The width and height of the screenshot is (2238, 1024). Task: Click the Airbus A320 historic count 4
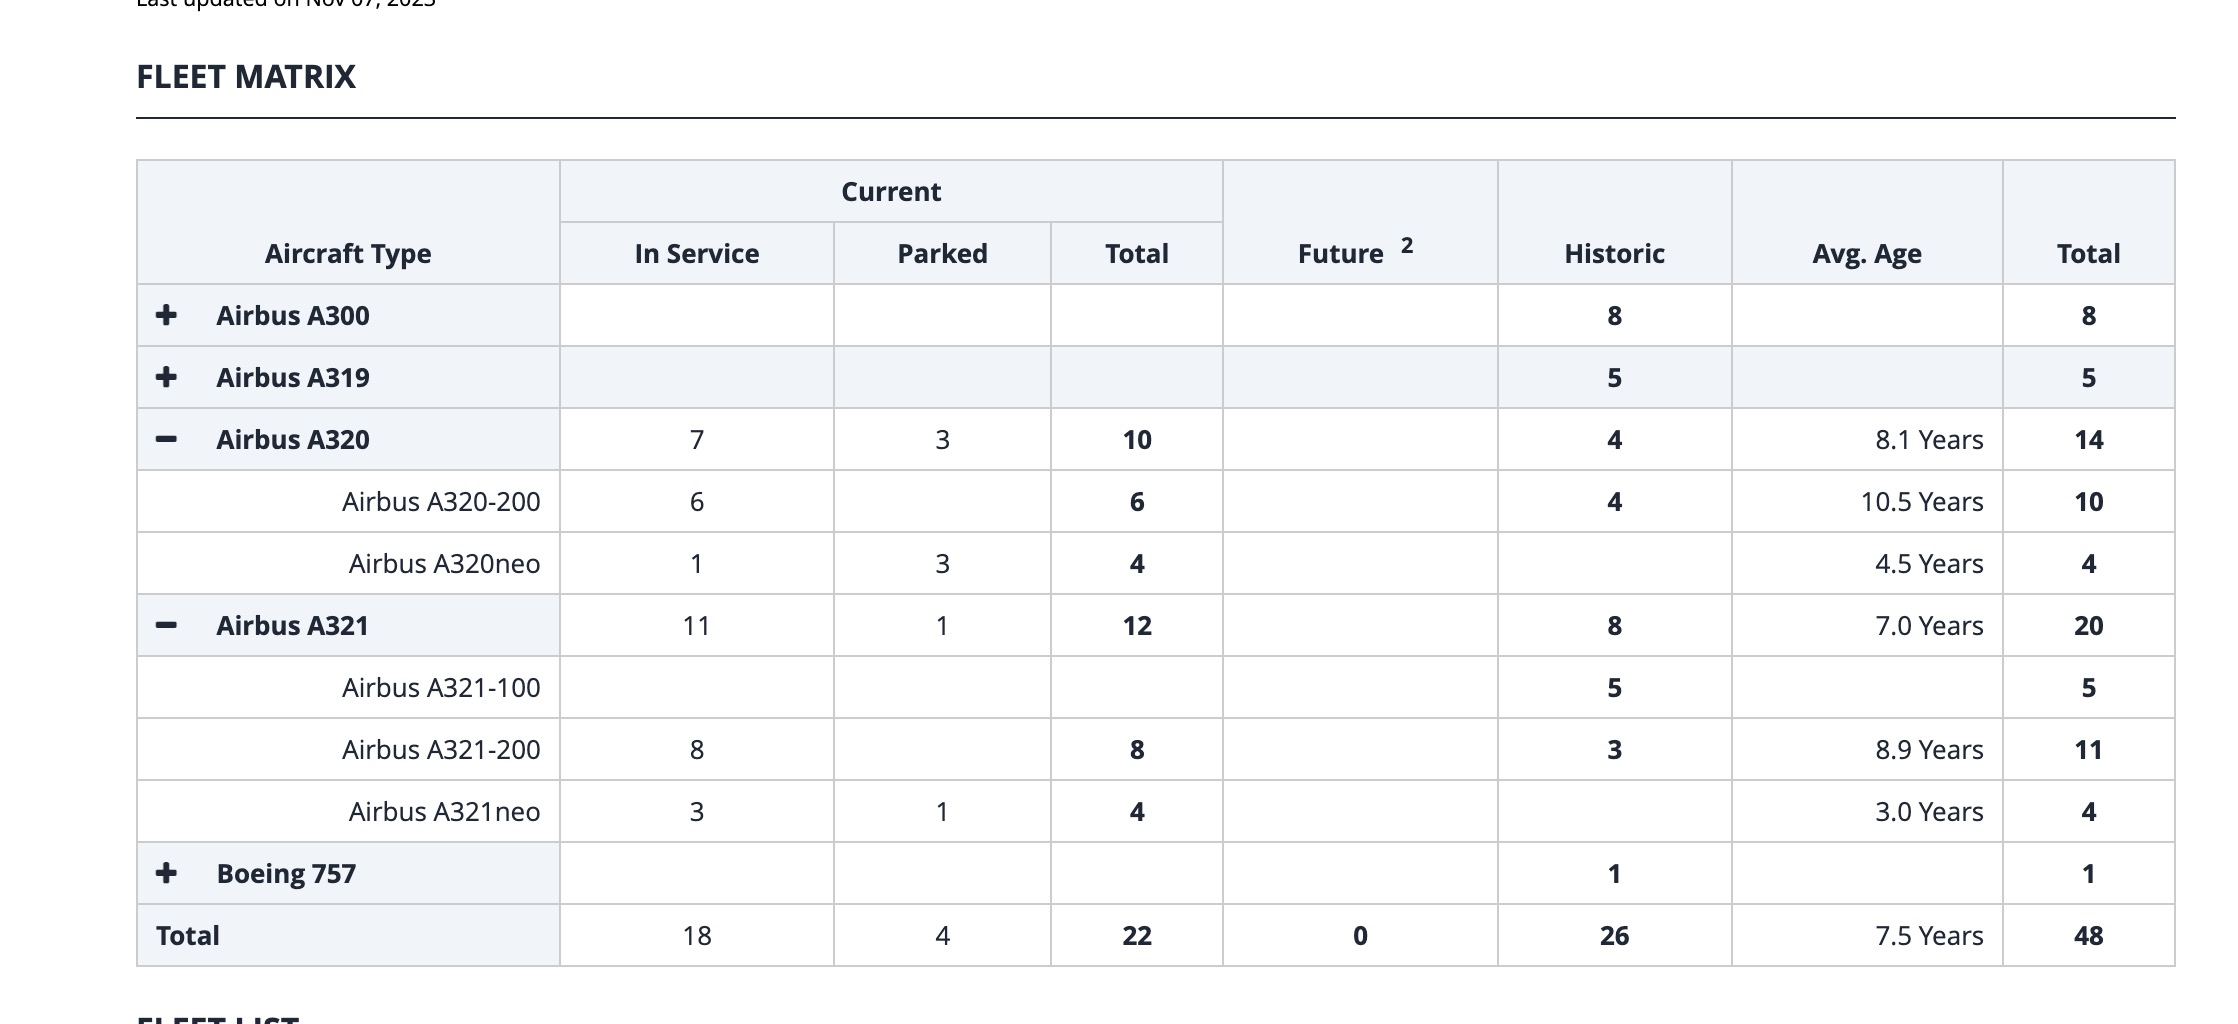point(1614,439)
